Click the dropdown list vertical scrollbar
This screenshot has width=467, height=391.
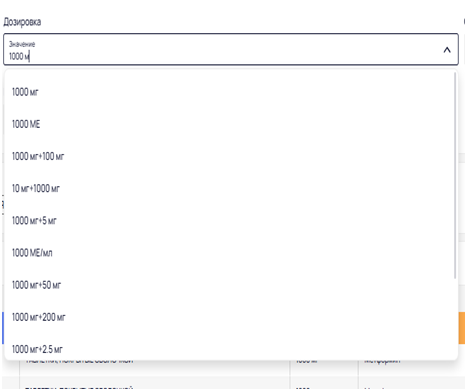(x=455, y=175)
